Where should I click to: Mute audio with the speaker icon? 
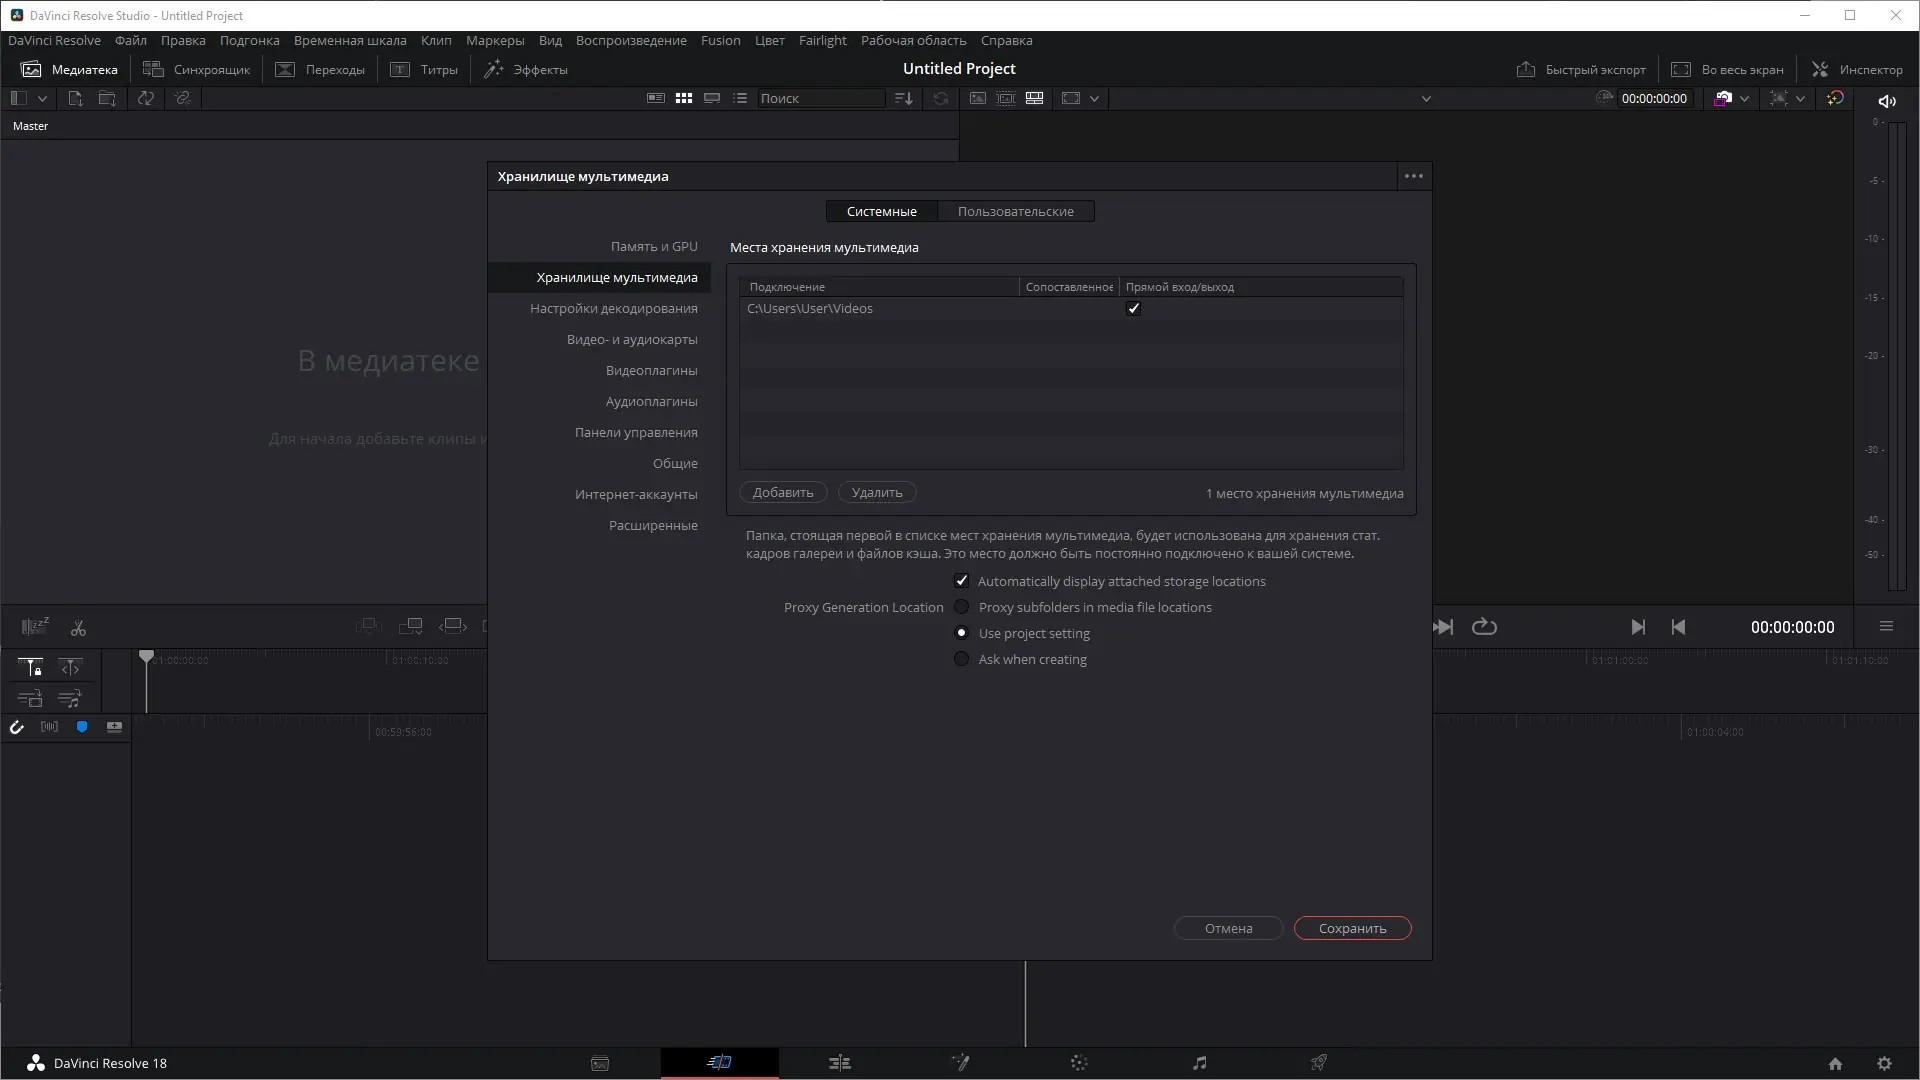click(1887, 101)
